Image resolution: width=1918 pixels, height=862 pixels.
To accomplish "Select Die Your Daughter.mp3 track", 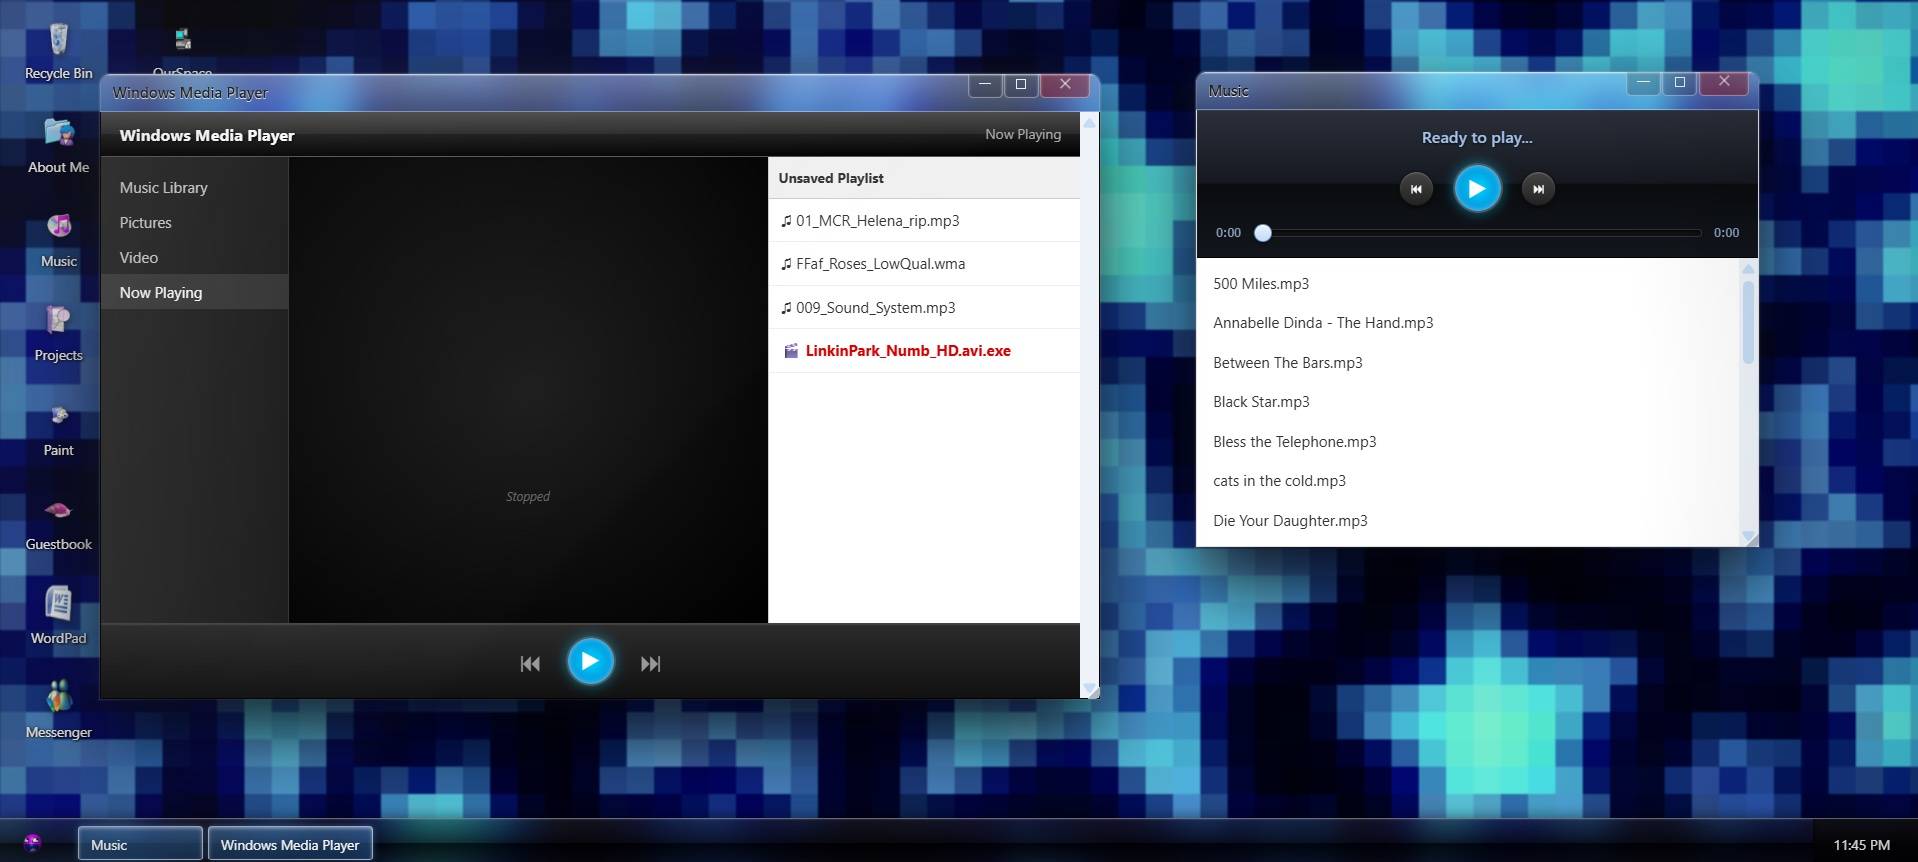I will tap(1468, 521).
